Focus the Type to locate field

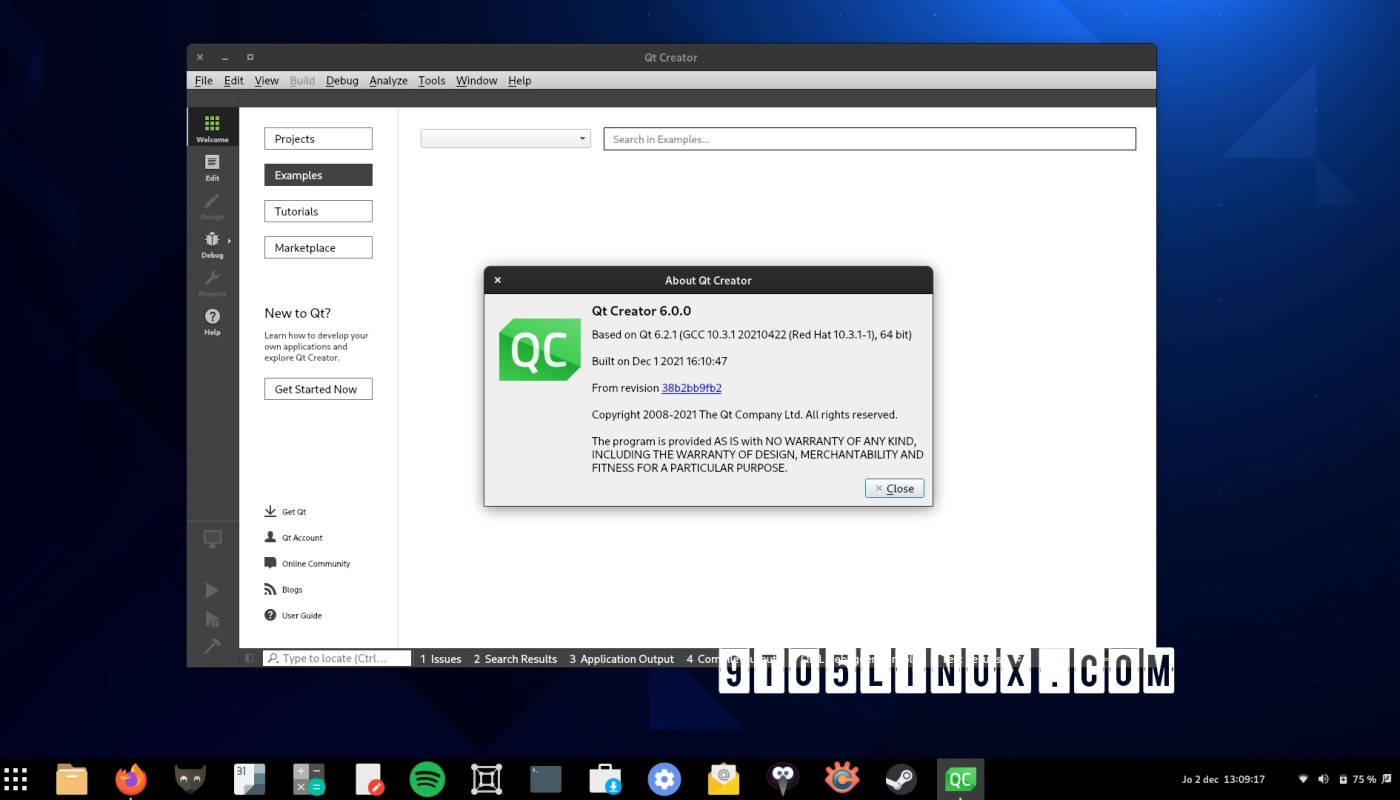(x=337, y=658)
